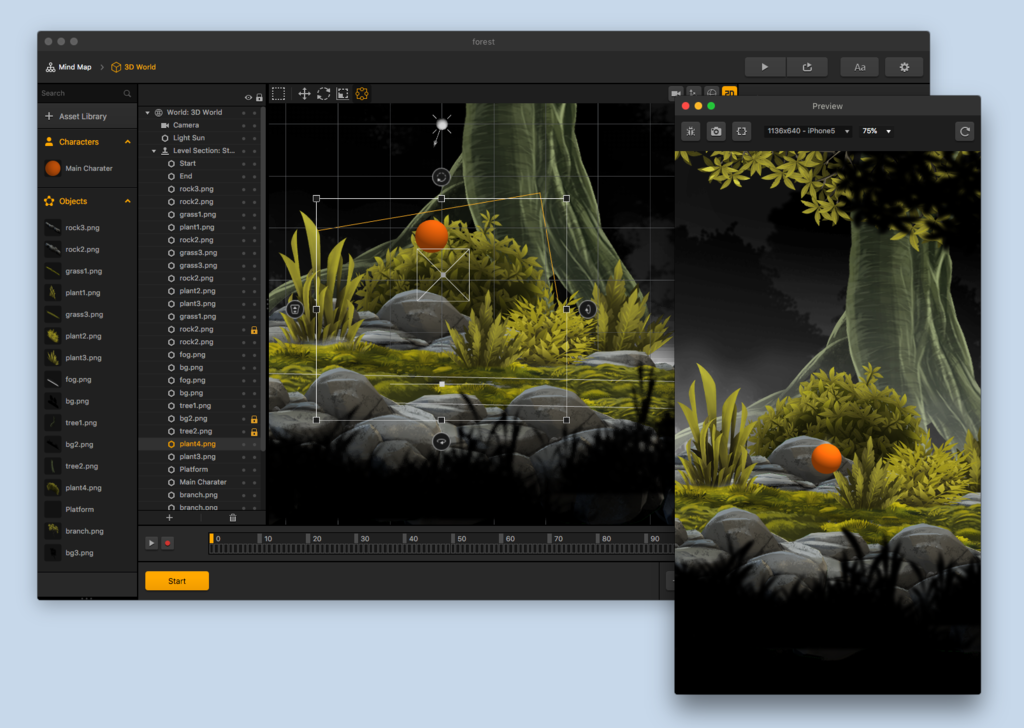The height and width of the screenshot is (728, 1024).
Task: Take a screenshot with the camera icon
Action: [x=716, y=131]
